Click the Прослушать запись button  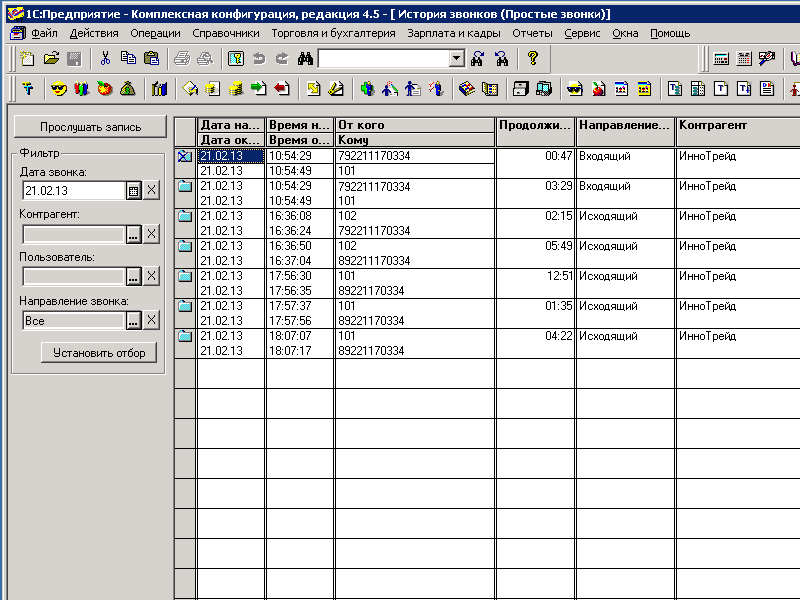(x=90, y=127)
